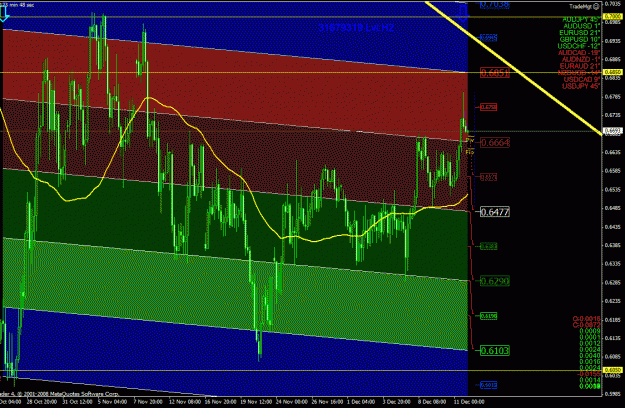Click the blue '31679319 LvlH2' text

coord(356,28)
